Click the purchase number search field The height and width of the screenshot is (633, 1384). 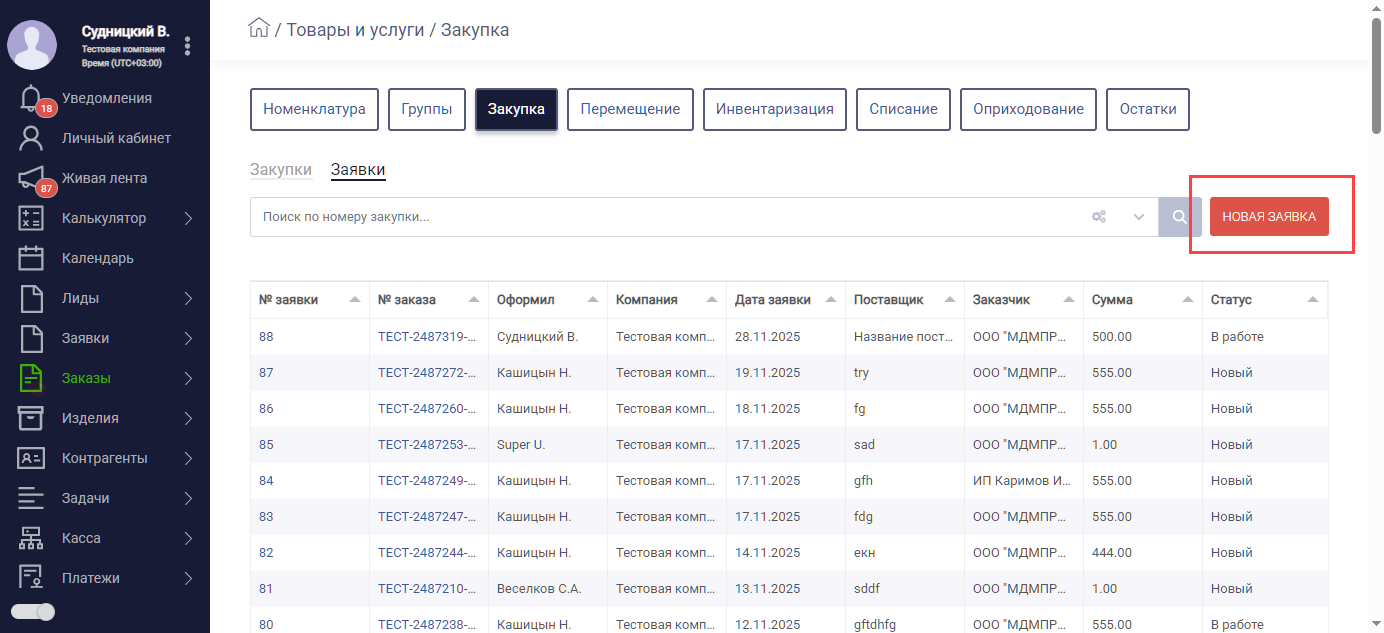click(660, 217)
